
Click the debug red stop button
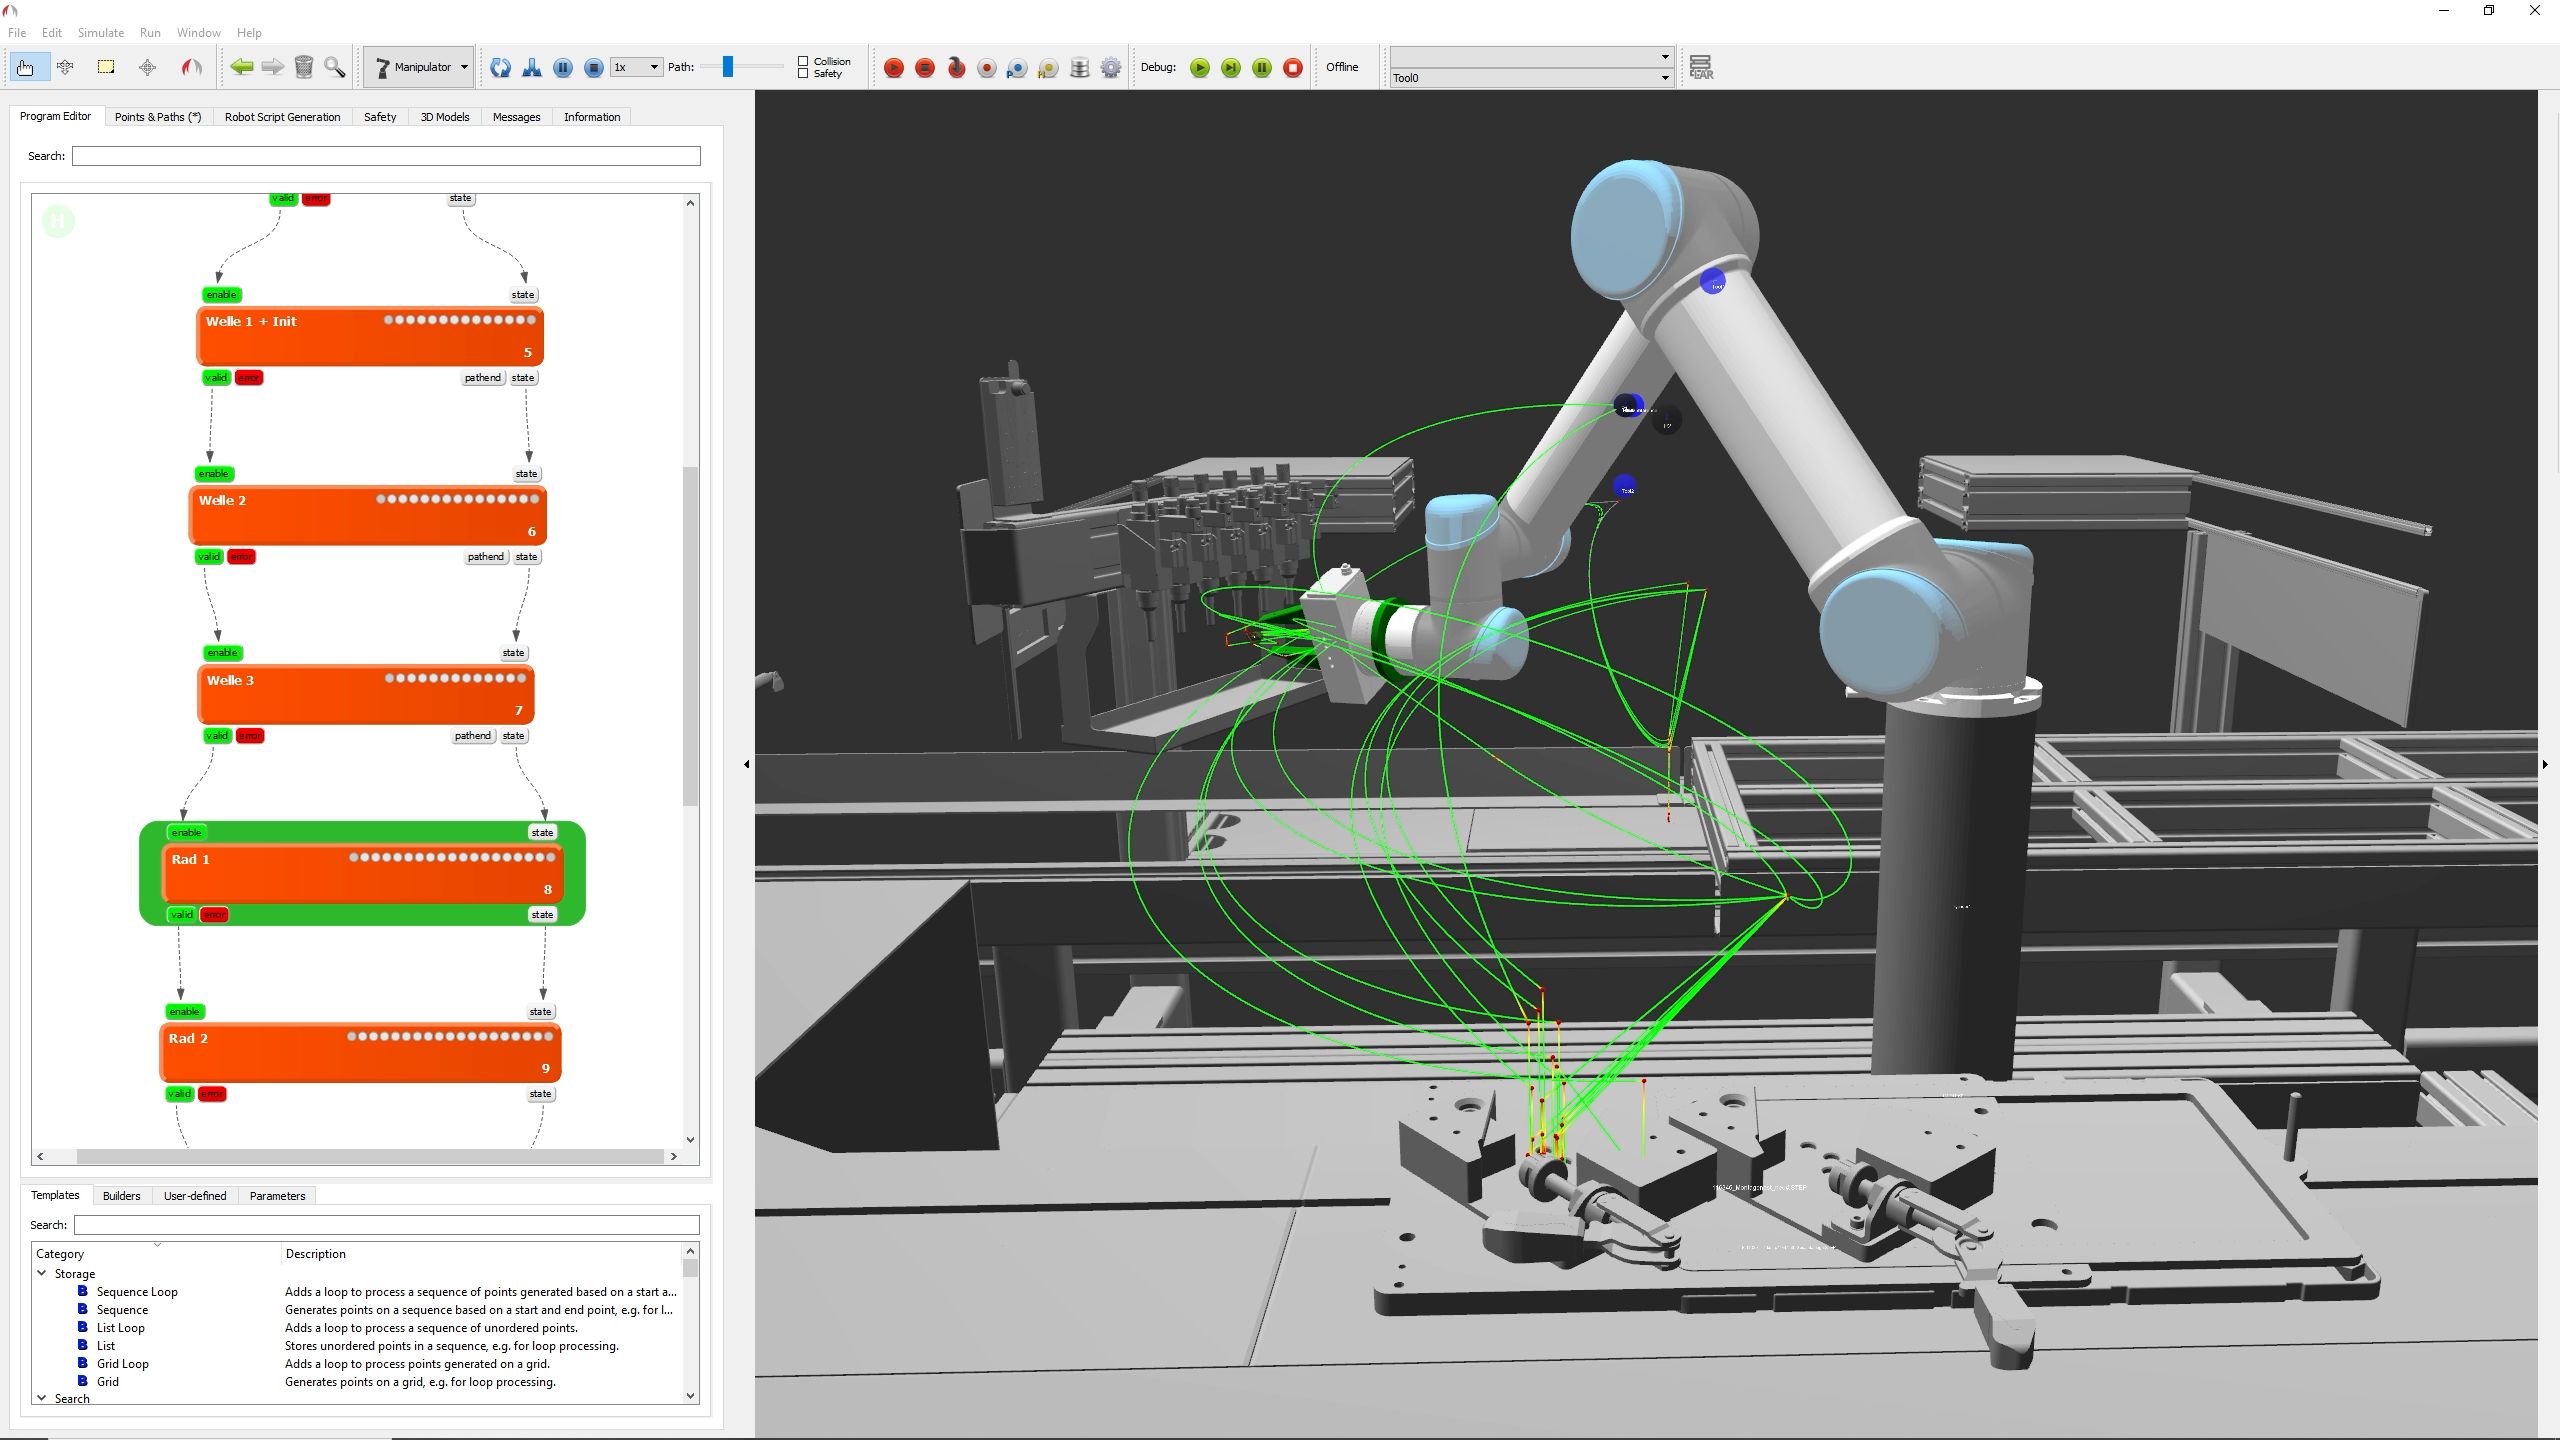(x=1293, y=67)
